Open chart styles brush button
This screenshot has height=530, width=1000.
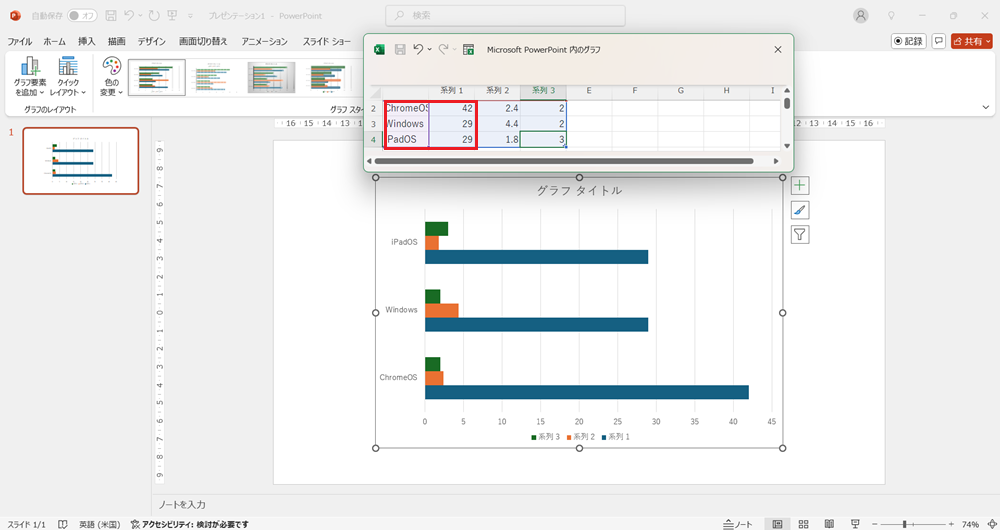(x=800, y=210)
